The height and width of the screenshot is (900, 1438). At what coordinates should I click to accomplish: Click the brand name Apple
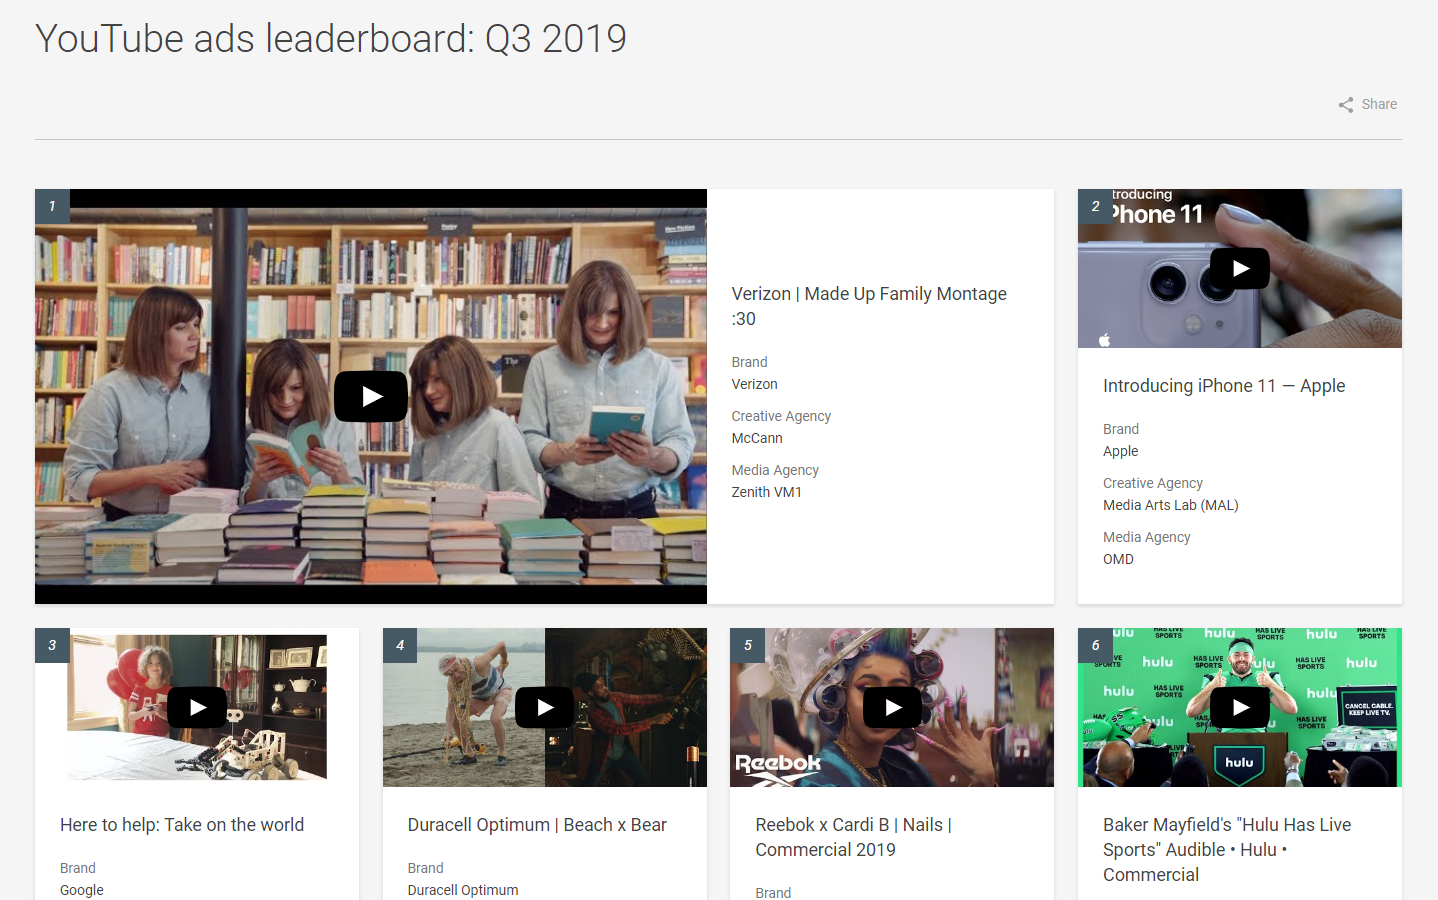pos(1120,451)
